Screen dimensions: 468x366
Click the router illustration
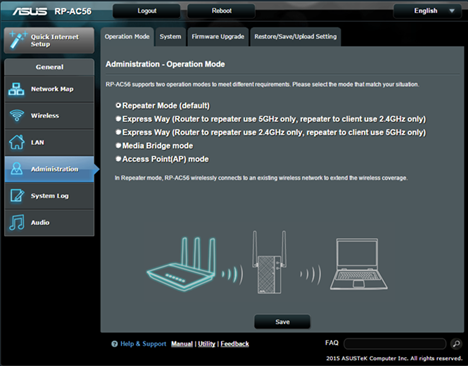(x=182, y=263)
